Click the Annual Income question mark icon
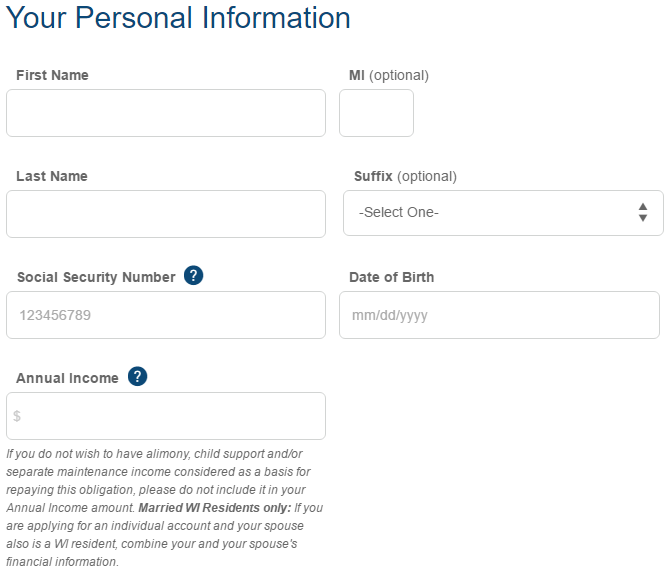The image size is (667, 573). click(137, 376)
